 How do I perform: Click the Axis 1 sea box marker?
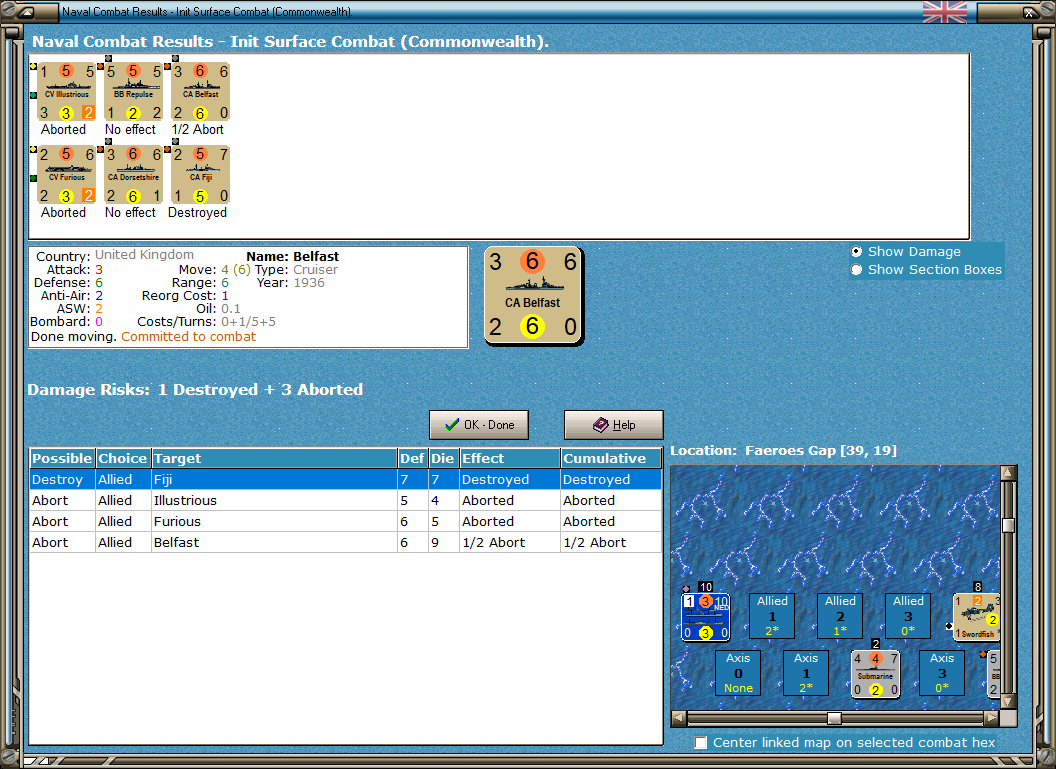click(x=805, y=673)
